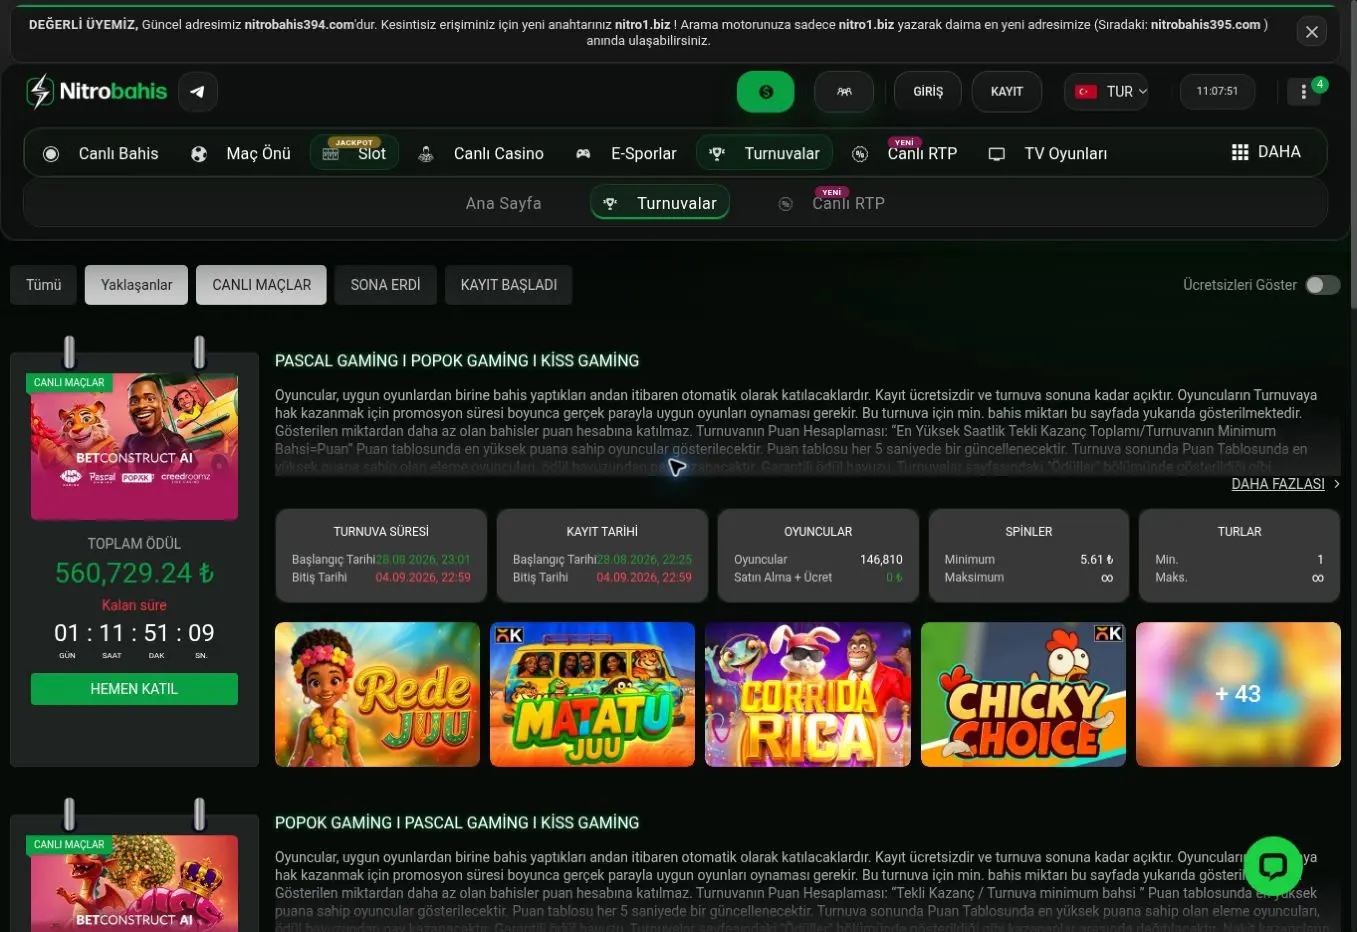Go to the Nitrobahis logo home
This screenshot has width=1357, height=932.
click(x=97, y=92)
